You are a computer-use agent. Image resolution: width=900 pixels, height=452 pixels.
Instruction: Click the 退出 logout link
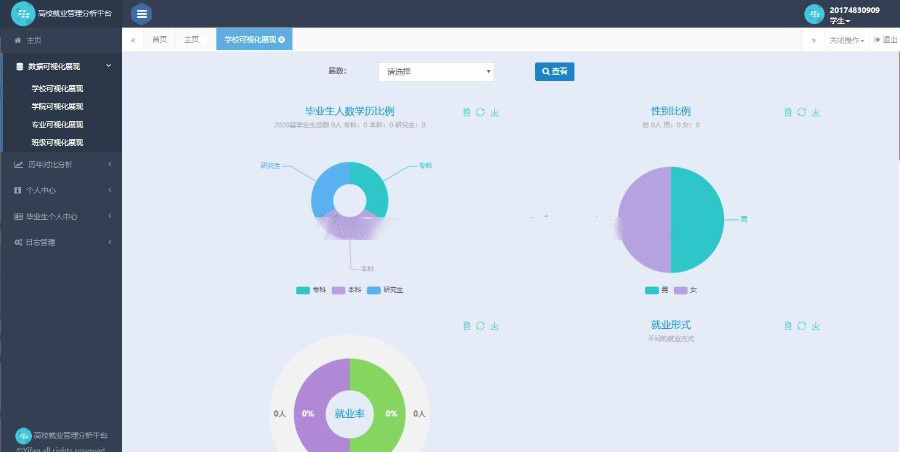(x=885, y=40)
